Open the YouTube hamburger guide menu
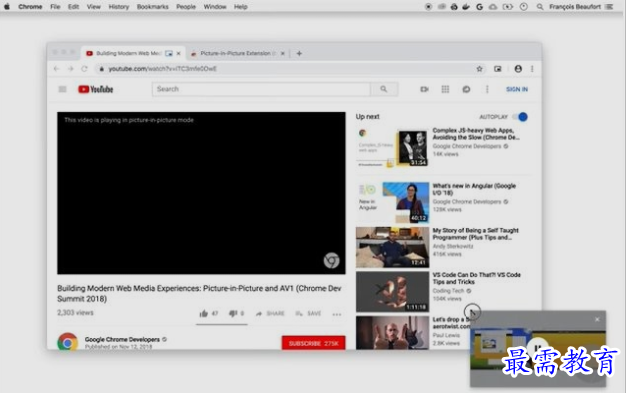The width and height of the screenshot is (626, 393). coord(62,89)
